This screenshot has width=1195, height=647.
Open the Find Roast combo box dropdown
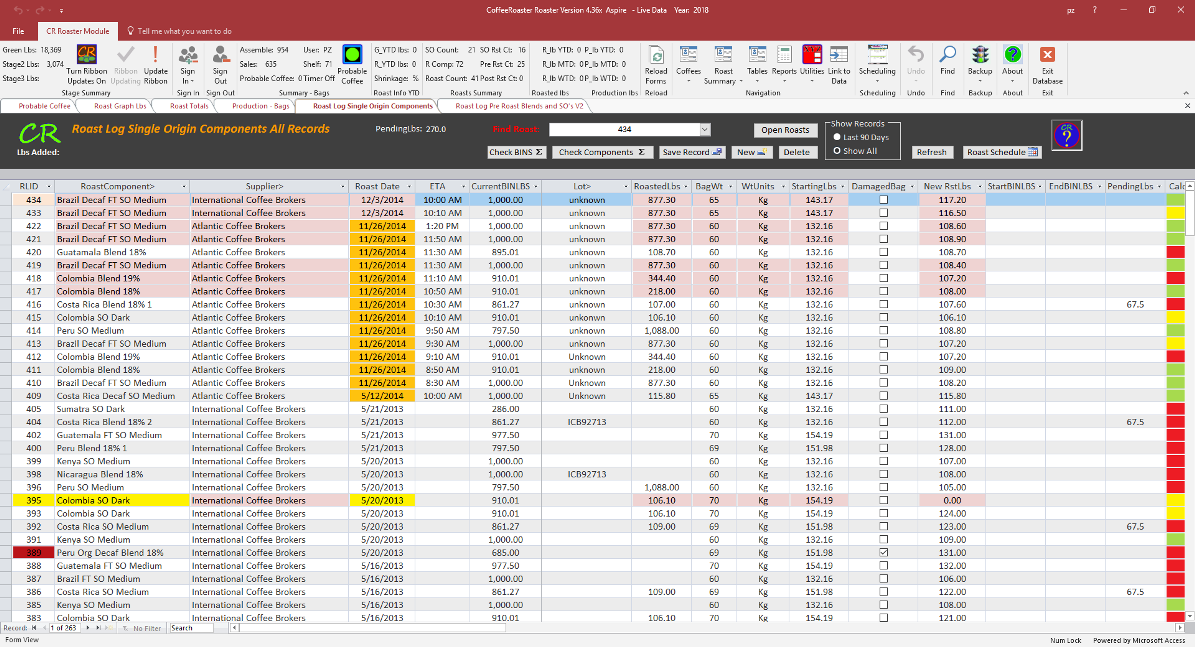pos(704,130)
